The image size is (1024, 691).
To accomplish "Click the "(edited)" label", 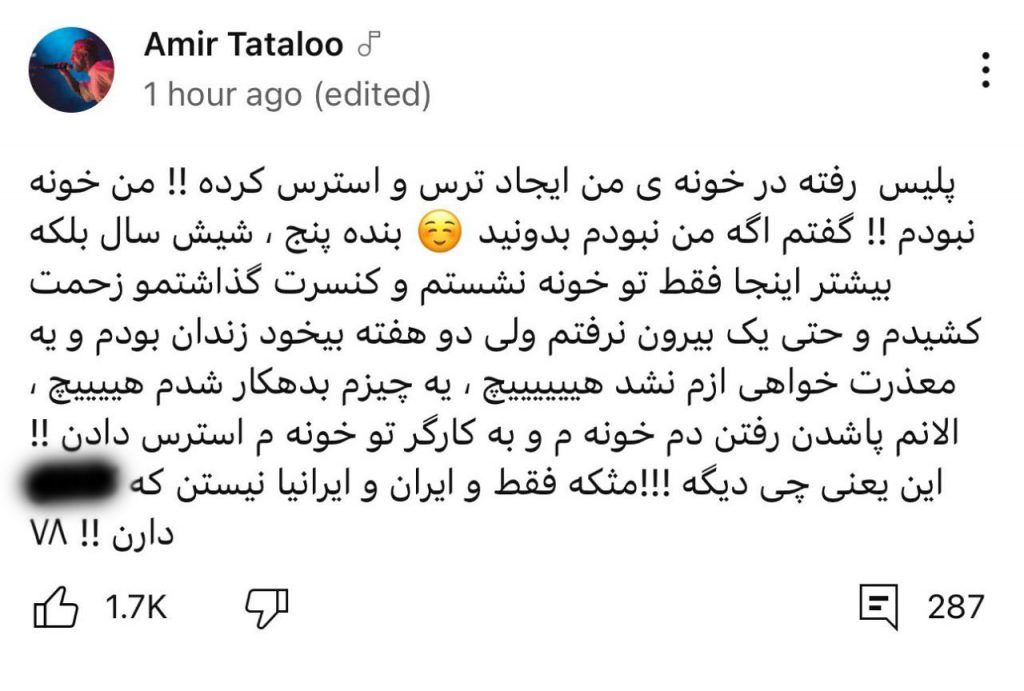I will 372,95.
